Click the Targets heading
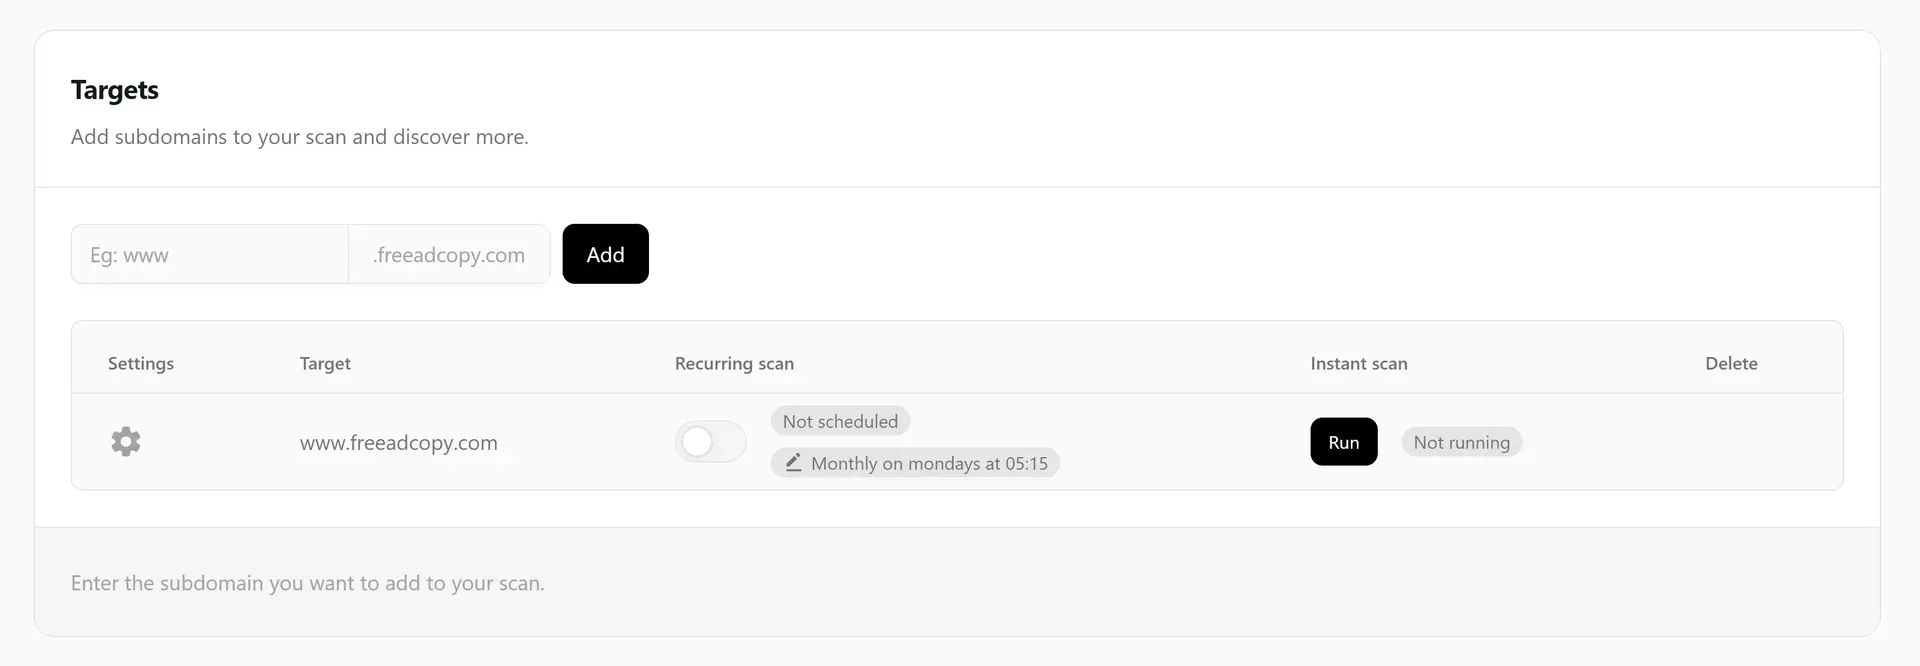The width and height of the screenshot is (1920, 666). click(115, 90)
